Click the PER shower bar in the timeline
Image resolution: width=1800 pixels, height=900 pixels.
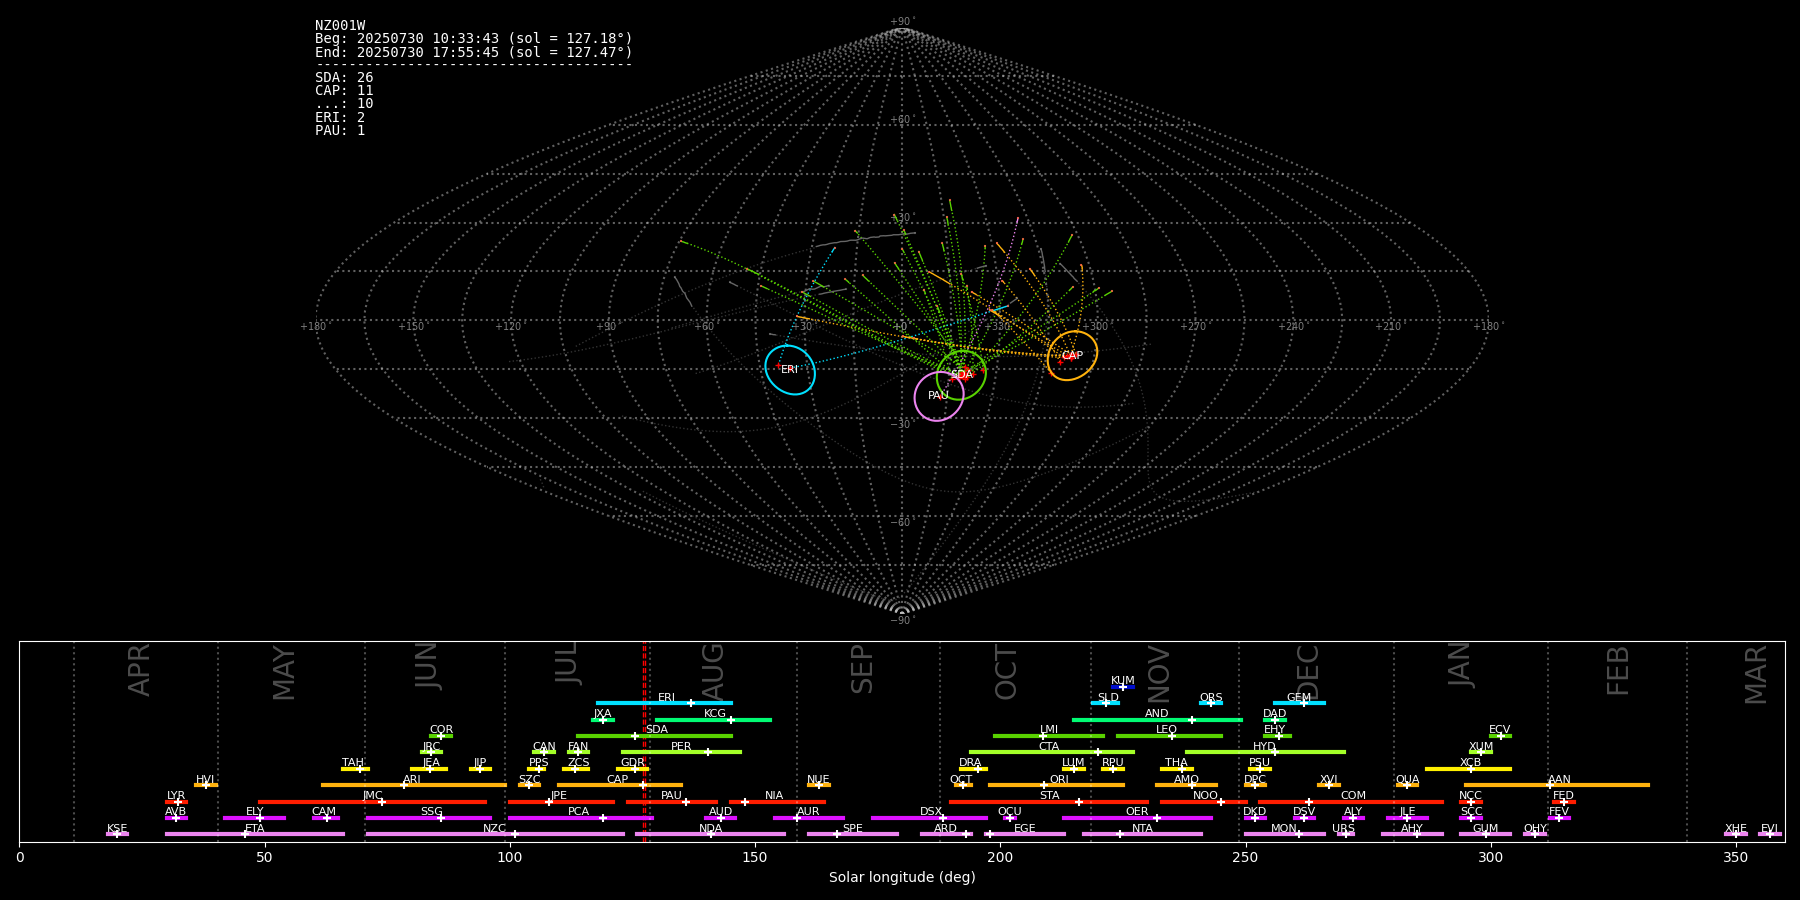681,752
